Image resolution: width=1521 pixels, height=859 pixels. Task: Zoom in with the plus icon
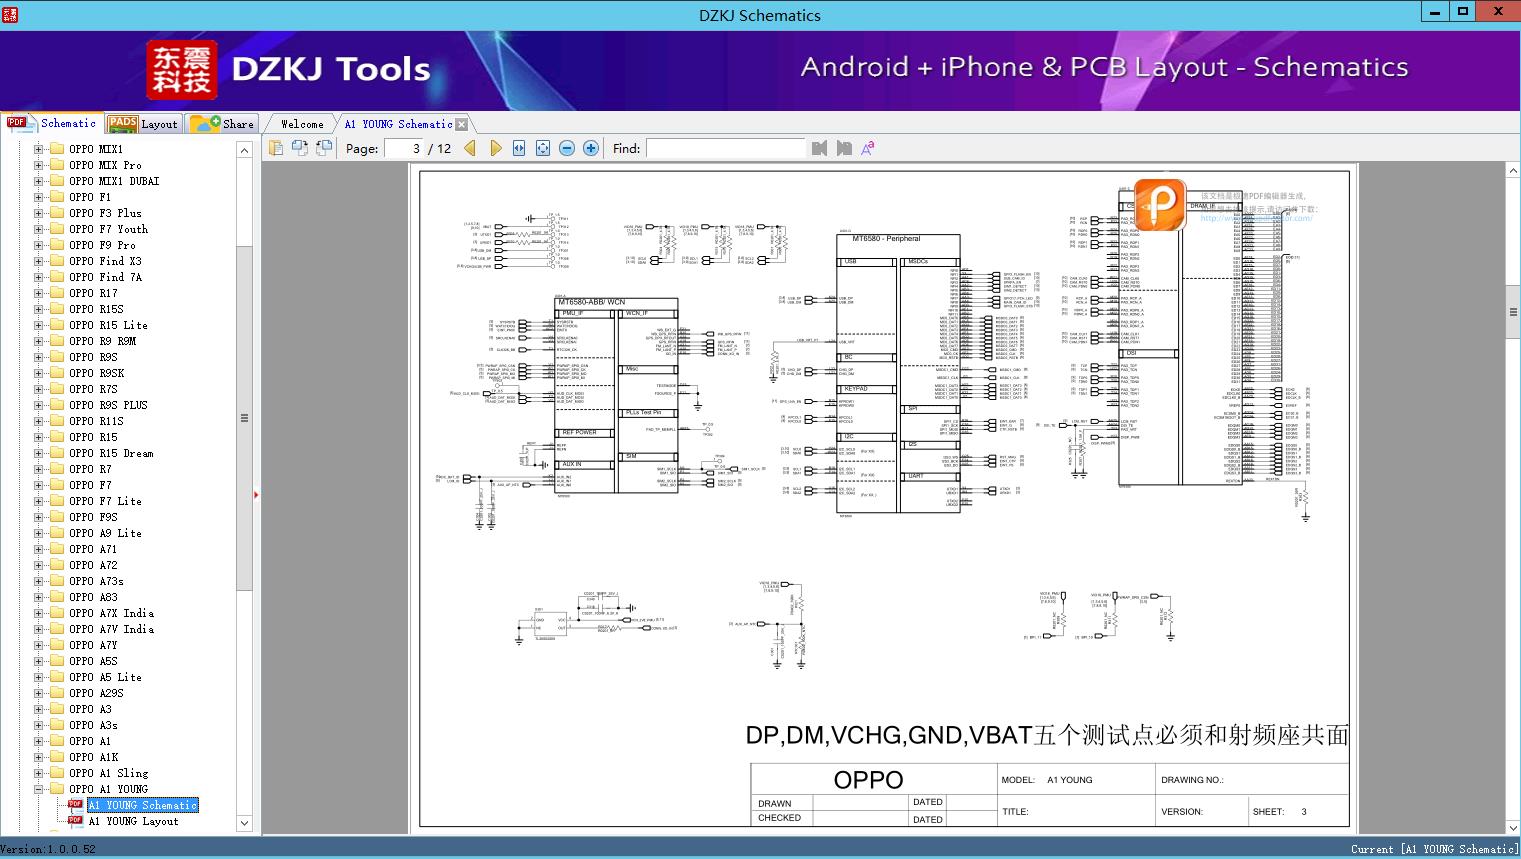(x=591, y=148)
